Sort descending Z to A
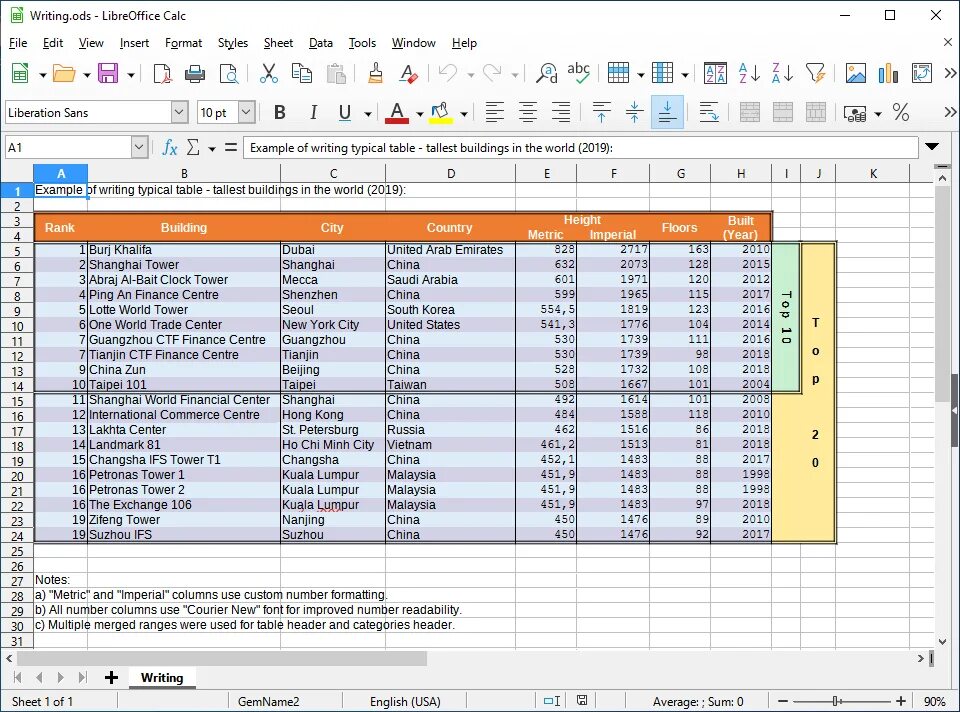The height and width of the screenshot is (712, 960). point(782,74)
